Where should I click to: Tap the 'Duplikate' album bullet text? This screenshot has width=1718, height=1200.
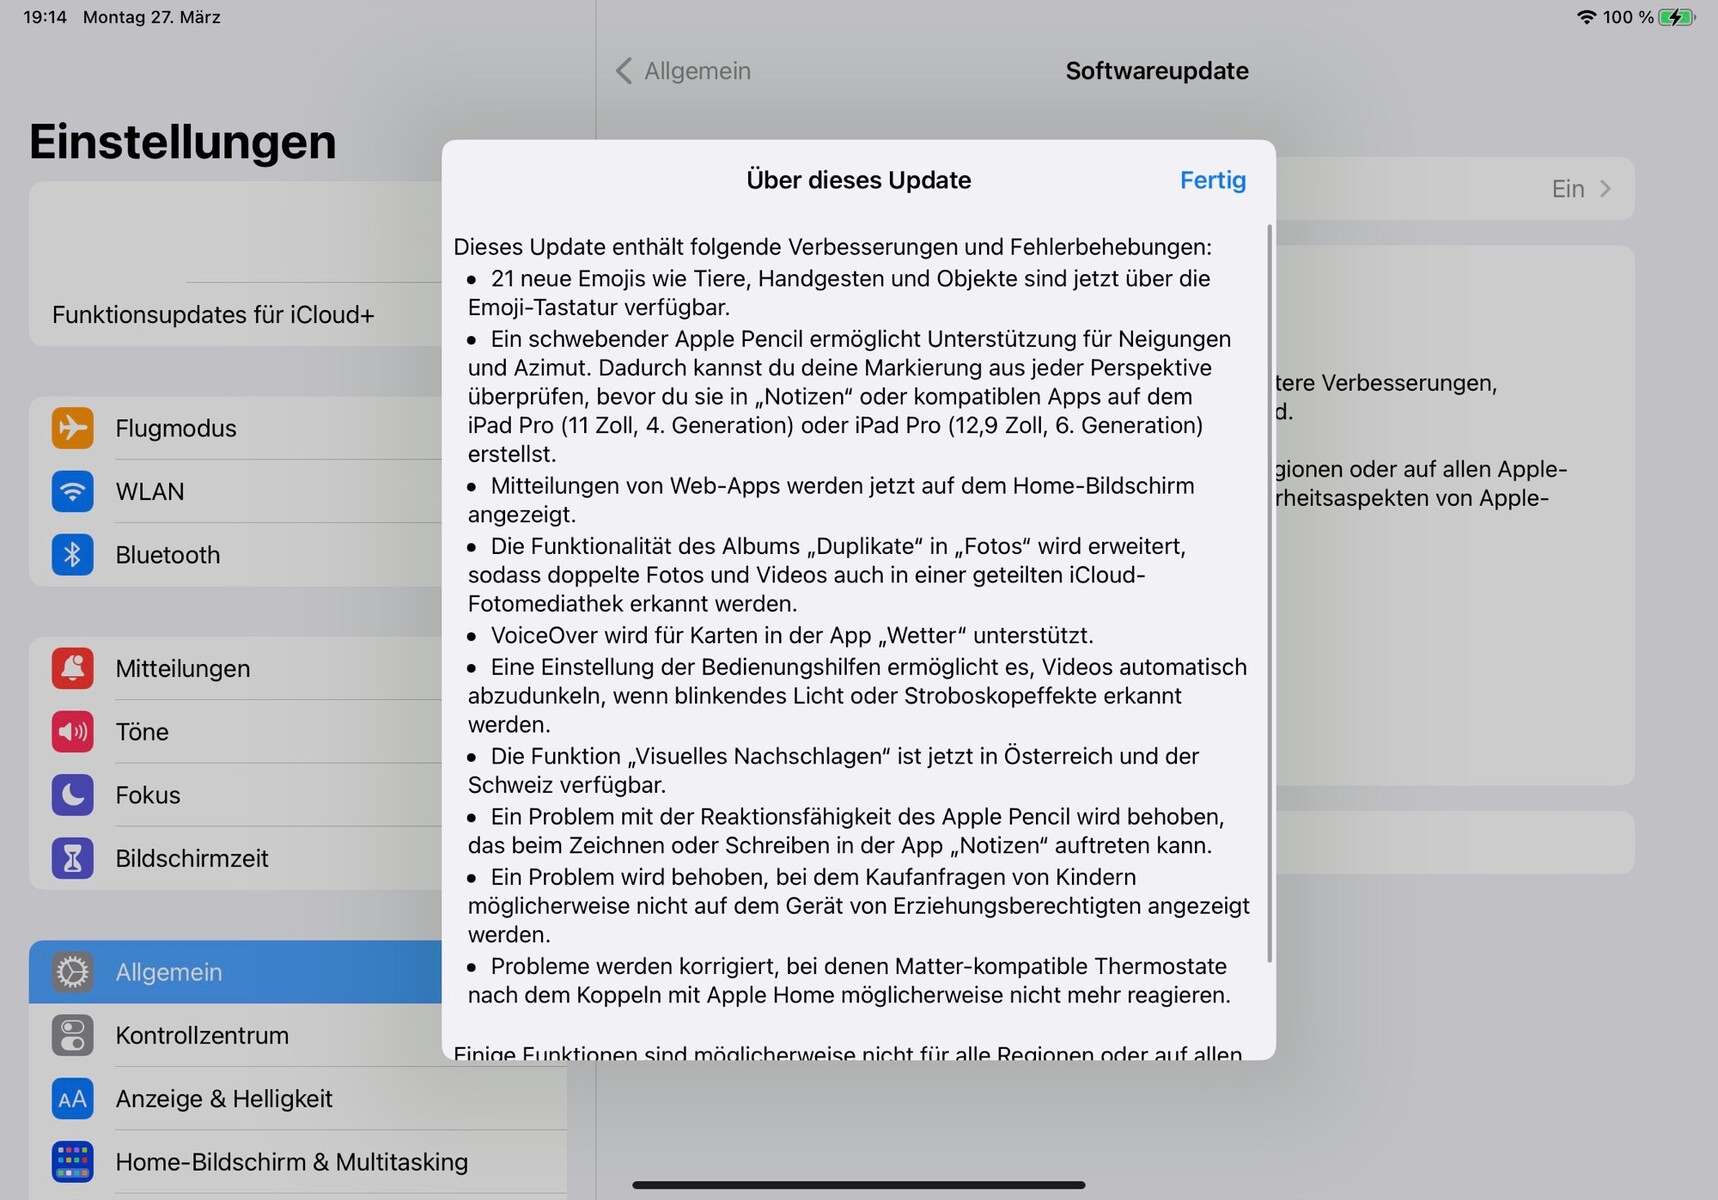coord(827,575)
